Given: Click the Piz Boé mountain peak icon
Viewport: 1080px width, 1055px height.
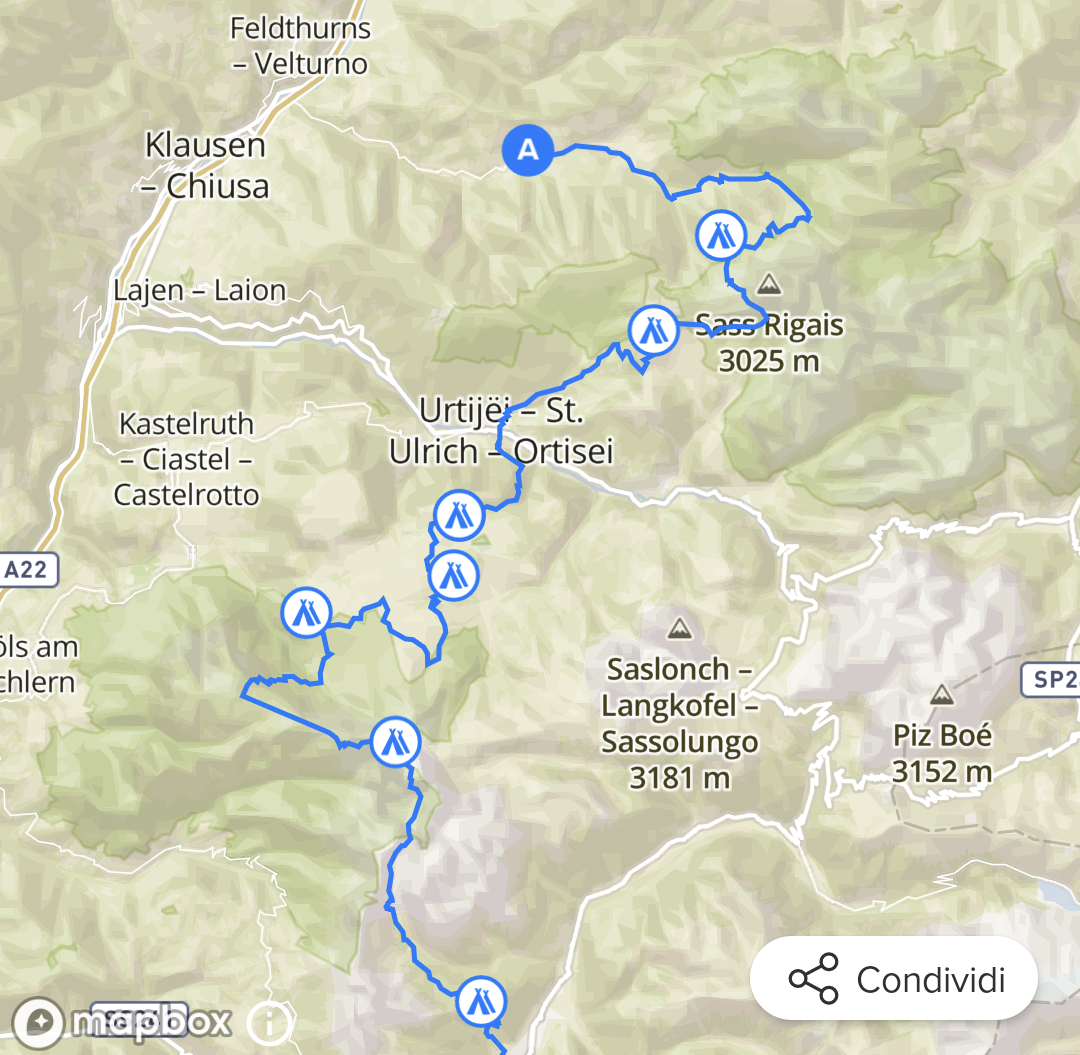Looking at the screenshot, I should pos(942,694).
